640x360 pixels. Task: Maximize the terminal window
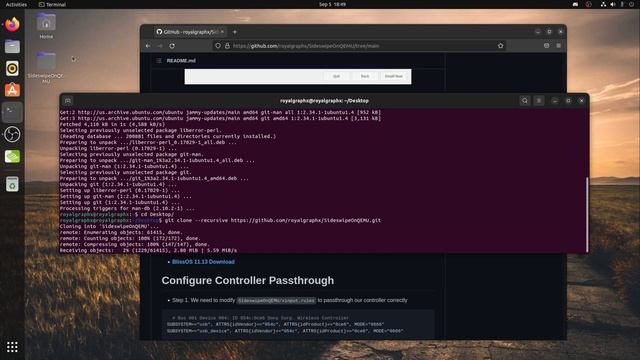point(568,100)
